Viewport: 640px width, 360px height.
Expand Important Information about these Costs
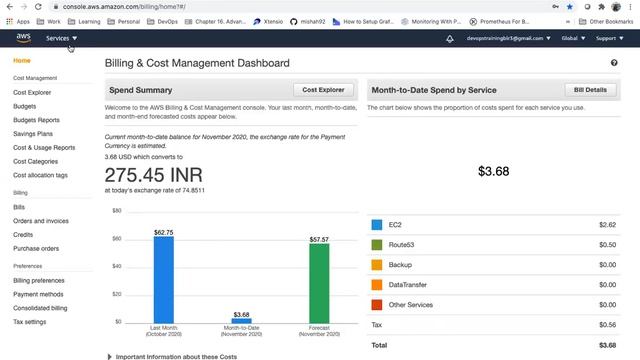click(x=172, y=357)
